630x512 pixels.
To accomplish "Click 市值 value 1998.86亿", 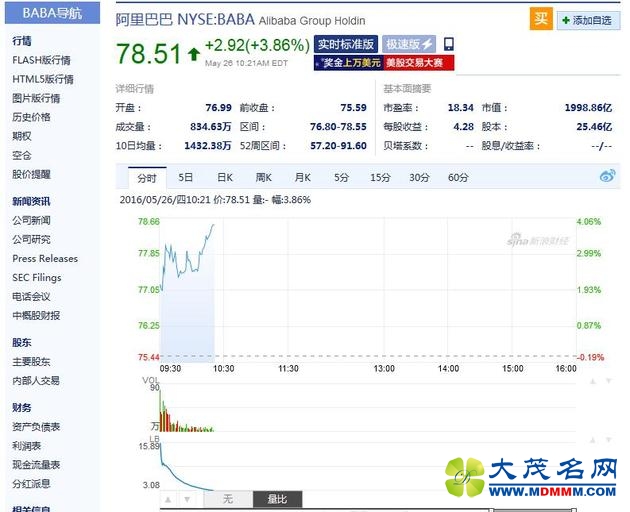I will (x=588, y=108).
